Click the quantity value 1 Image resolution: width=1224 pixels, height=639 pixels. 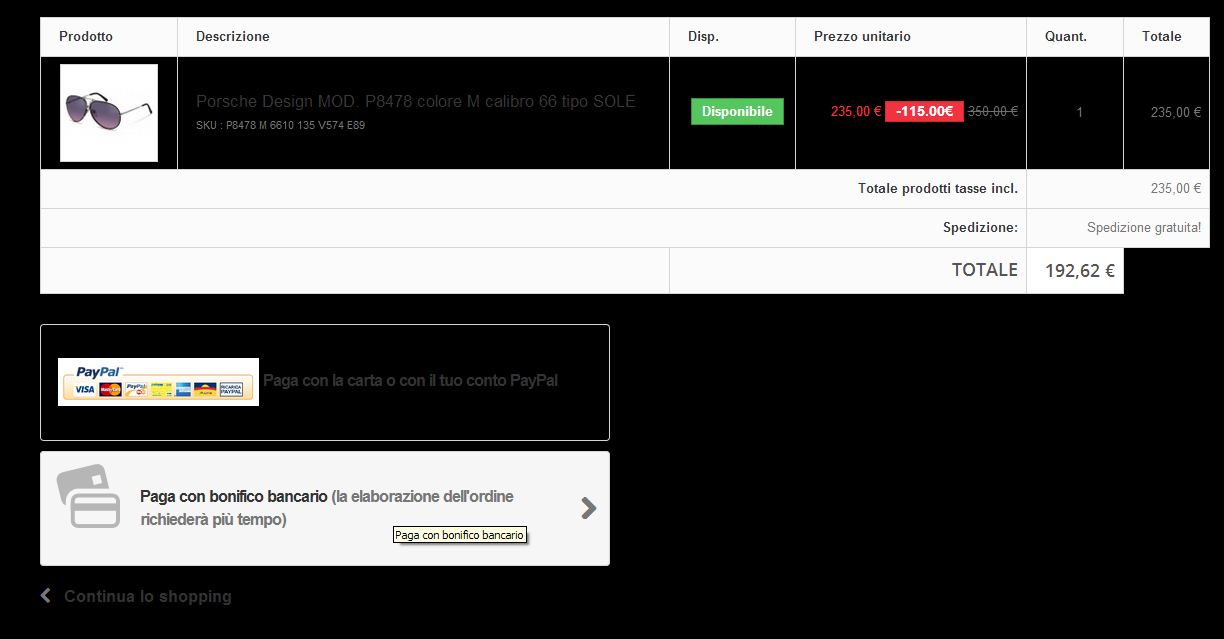[x=1079, y=113]
